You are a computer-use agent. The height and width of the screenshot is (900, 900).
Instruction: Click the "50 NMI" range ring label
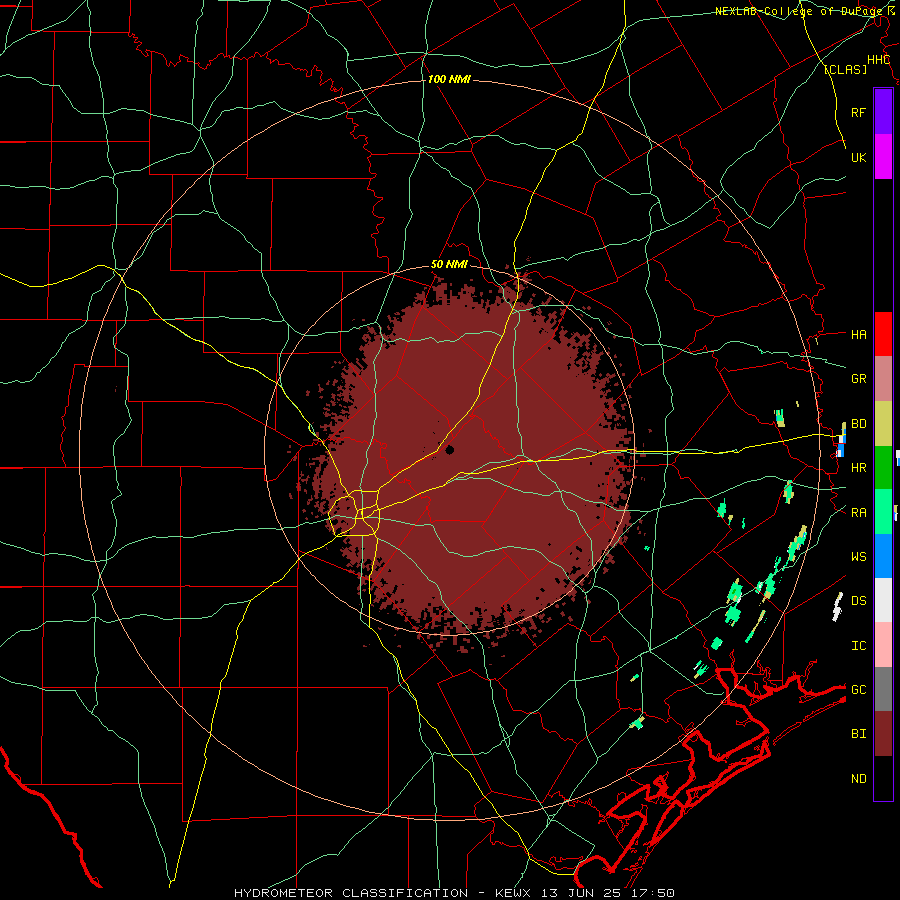(x=449, y=265)
